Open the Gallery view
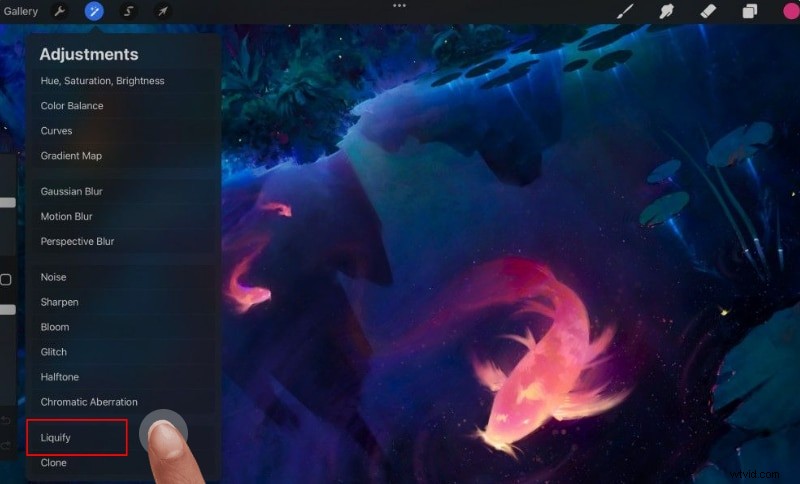This screenshot has height=484, width=800. (20, 11)
